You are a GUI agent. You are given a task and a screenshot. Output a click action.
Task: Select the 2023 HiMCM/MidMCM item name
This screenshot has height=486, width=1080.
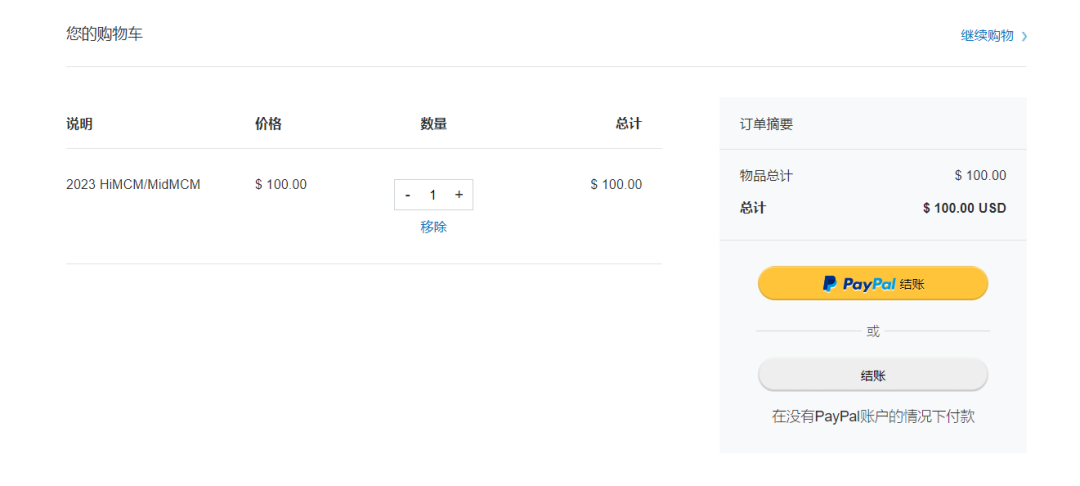(133, 184)
